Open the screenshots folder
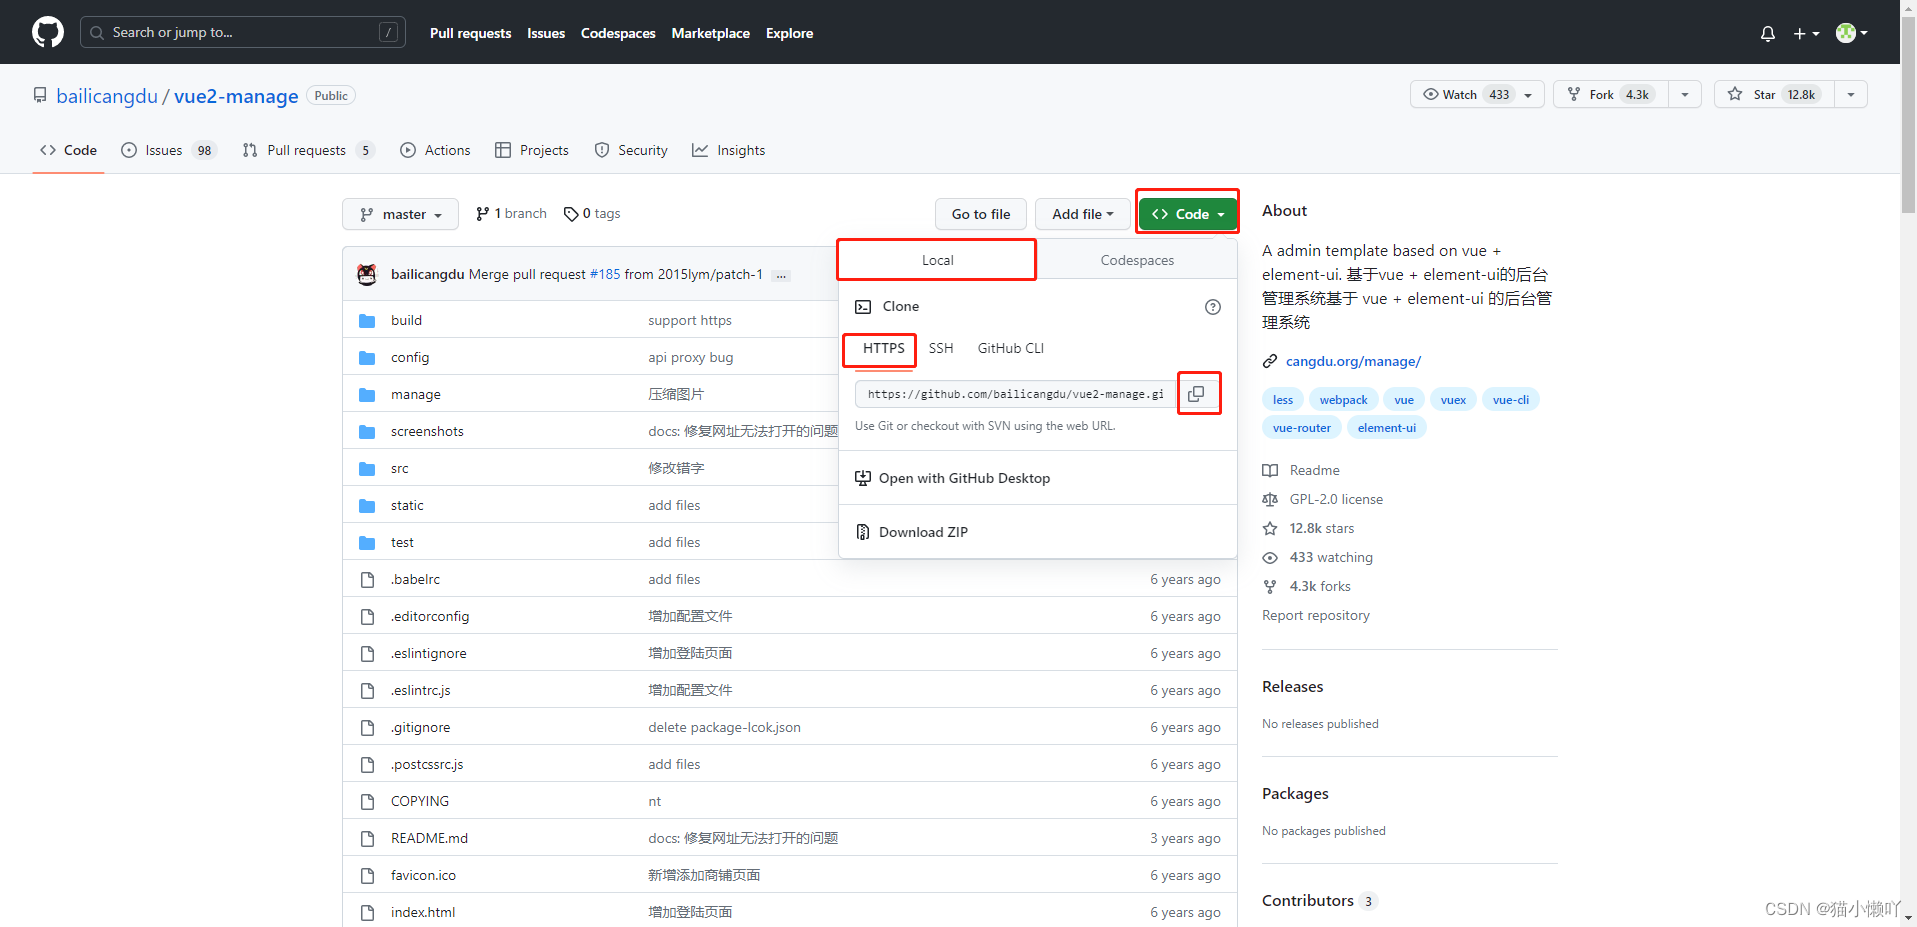 [x=427, y=431]
